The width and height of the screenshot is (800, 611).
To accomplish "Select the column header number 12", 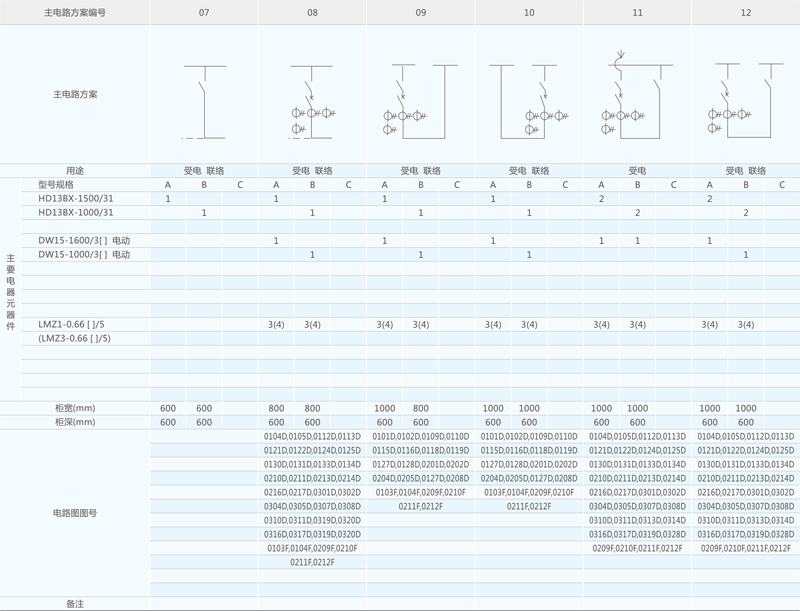I will [745, 13].
